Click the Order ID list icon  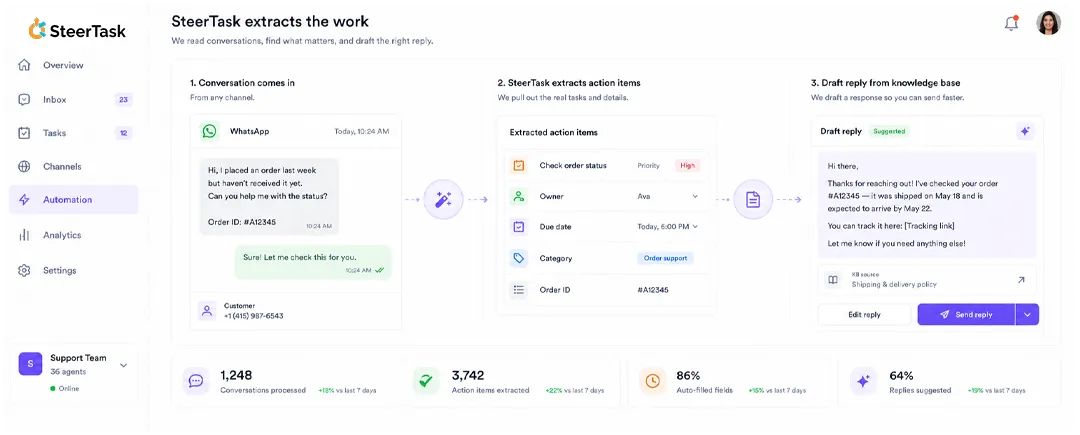click(x=519, y=290)
